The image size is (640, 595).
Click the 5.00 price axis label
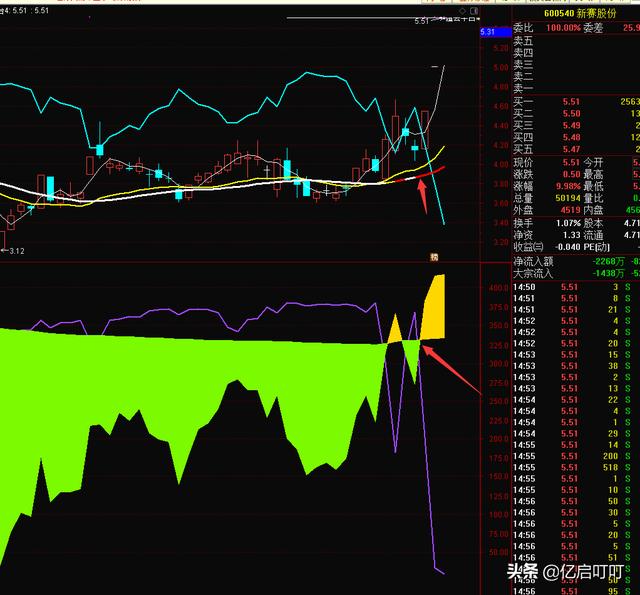point(501,68)
